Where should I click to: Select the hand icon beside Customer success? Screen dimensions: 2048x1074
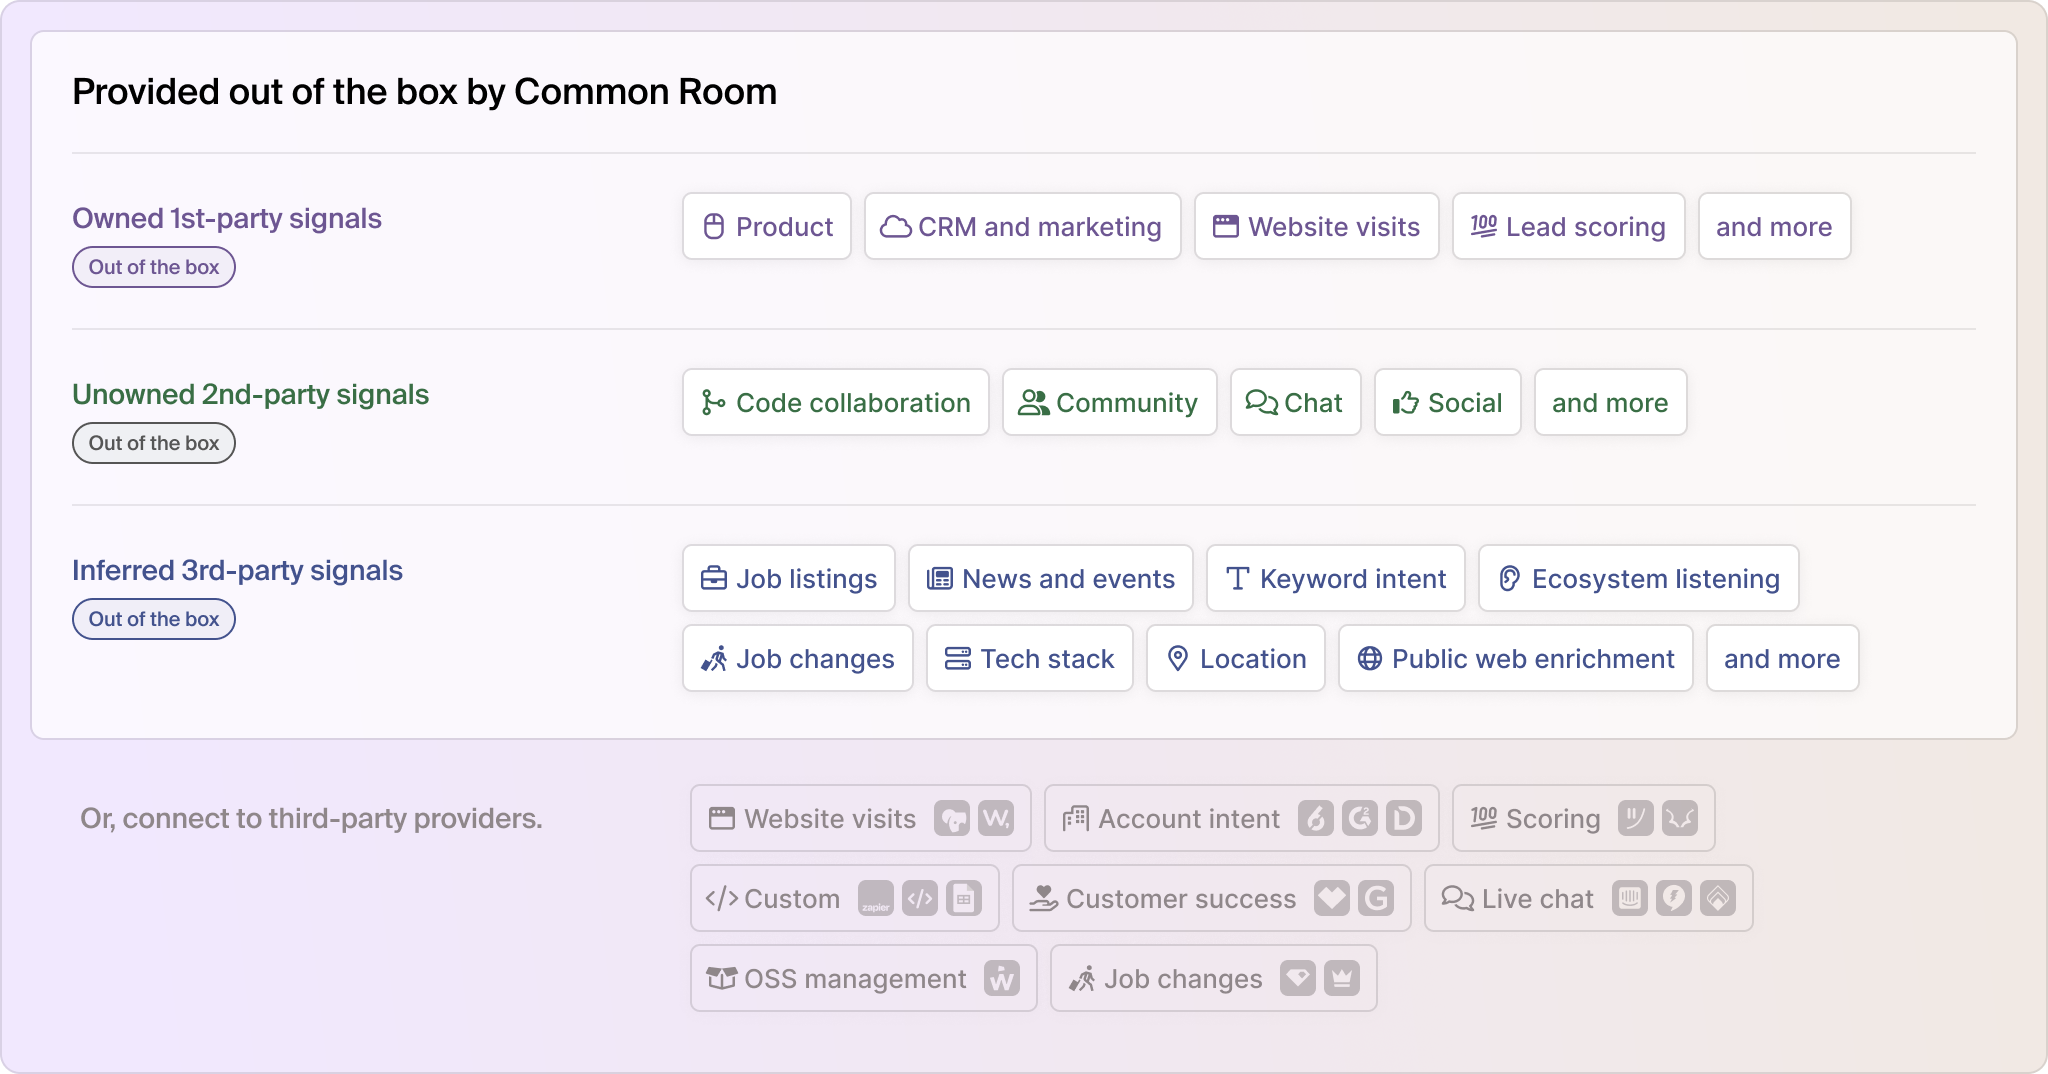(x=1044, y=899)
